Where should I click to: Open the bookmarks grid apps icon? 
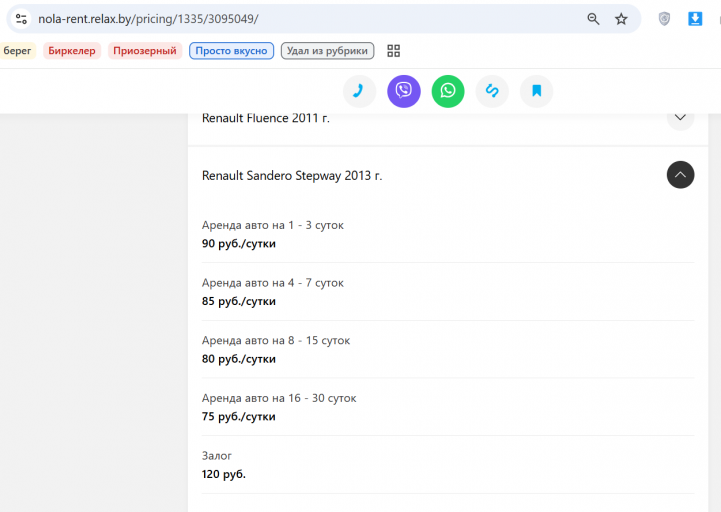[394, 51]
